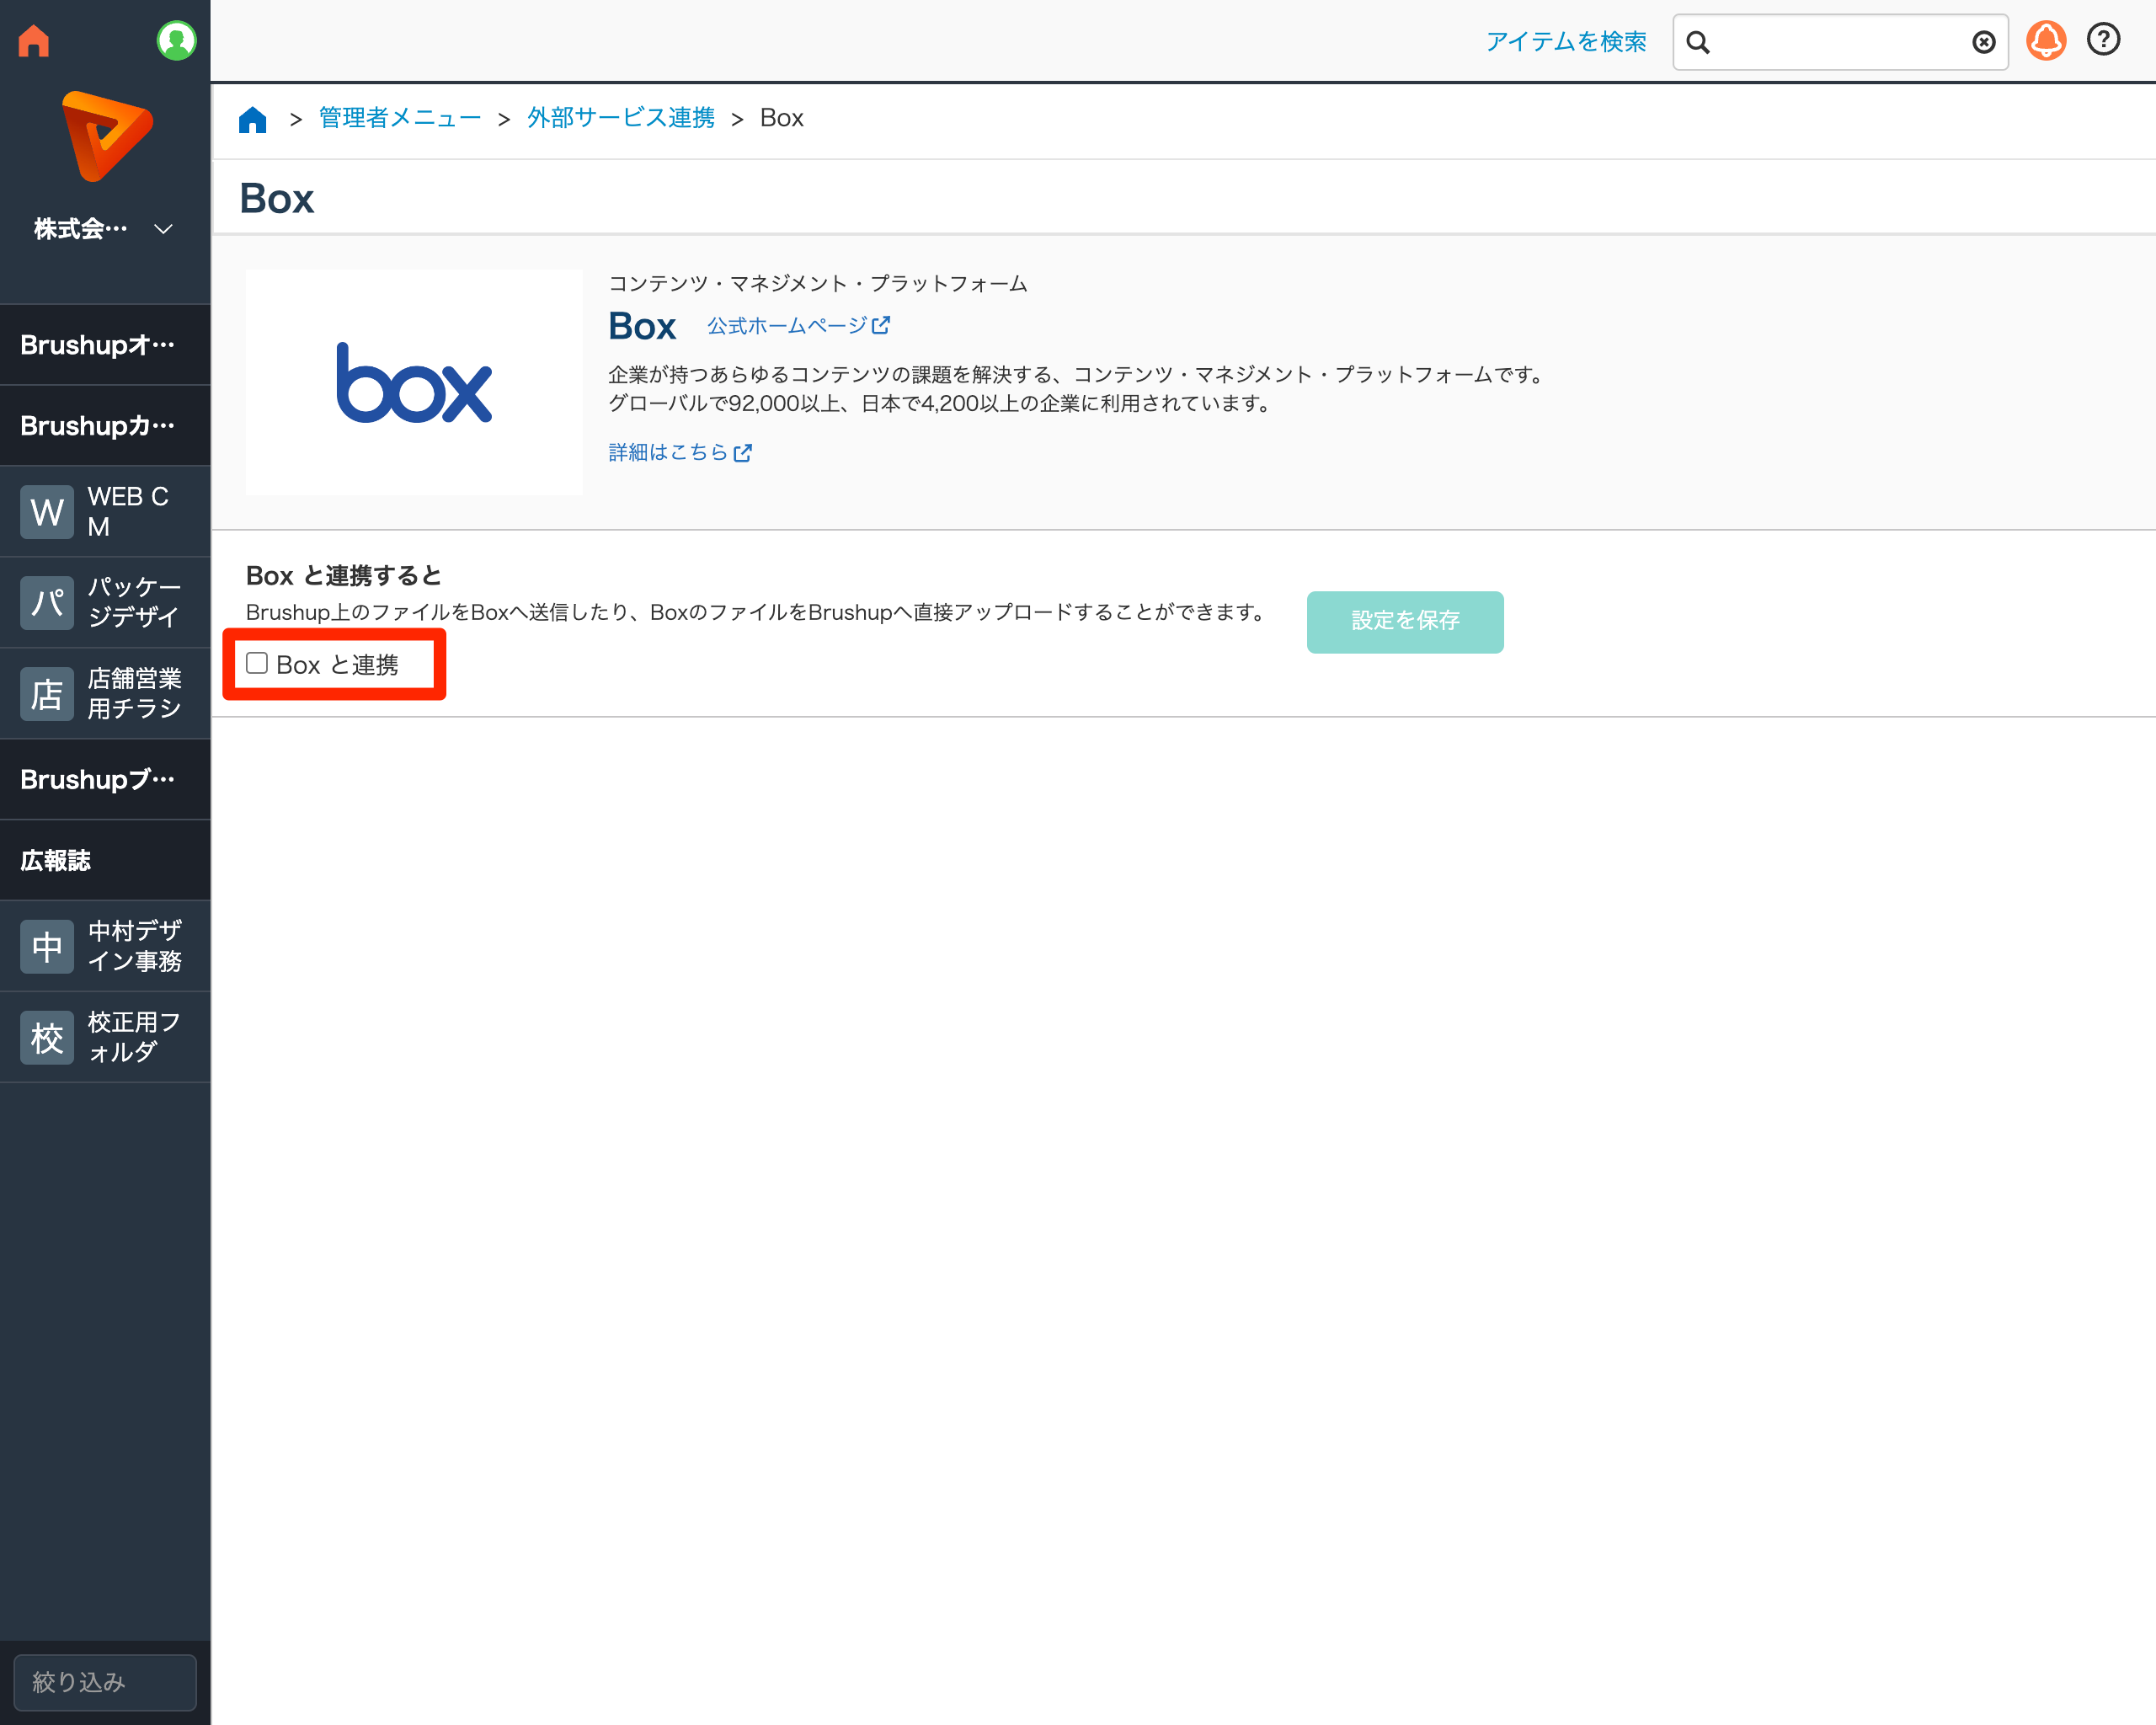This screenshot has width=2156, height=1725.
Task: Open the orange home icon in sidebar
Action: pos(34,41)
